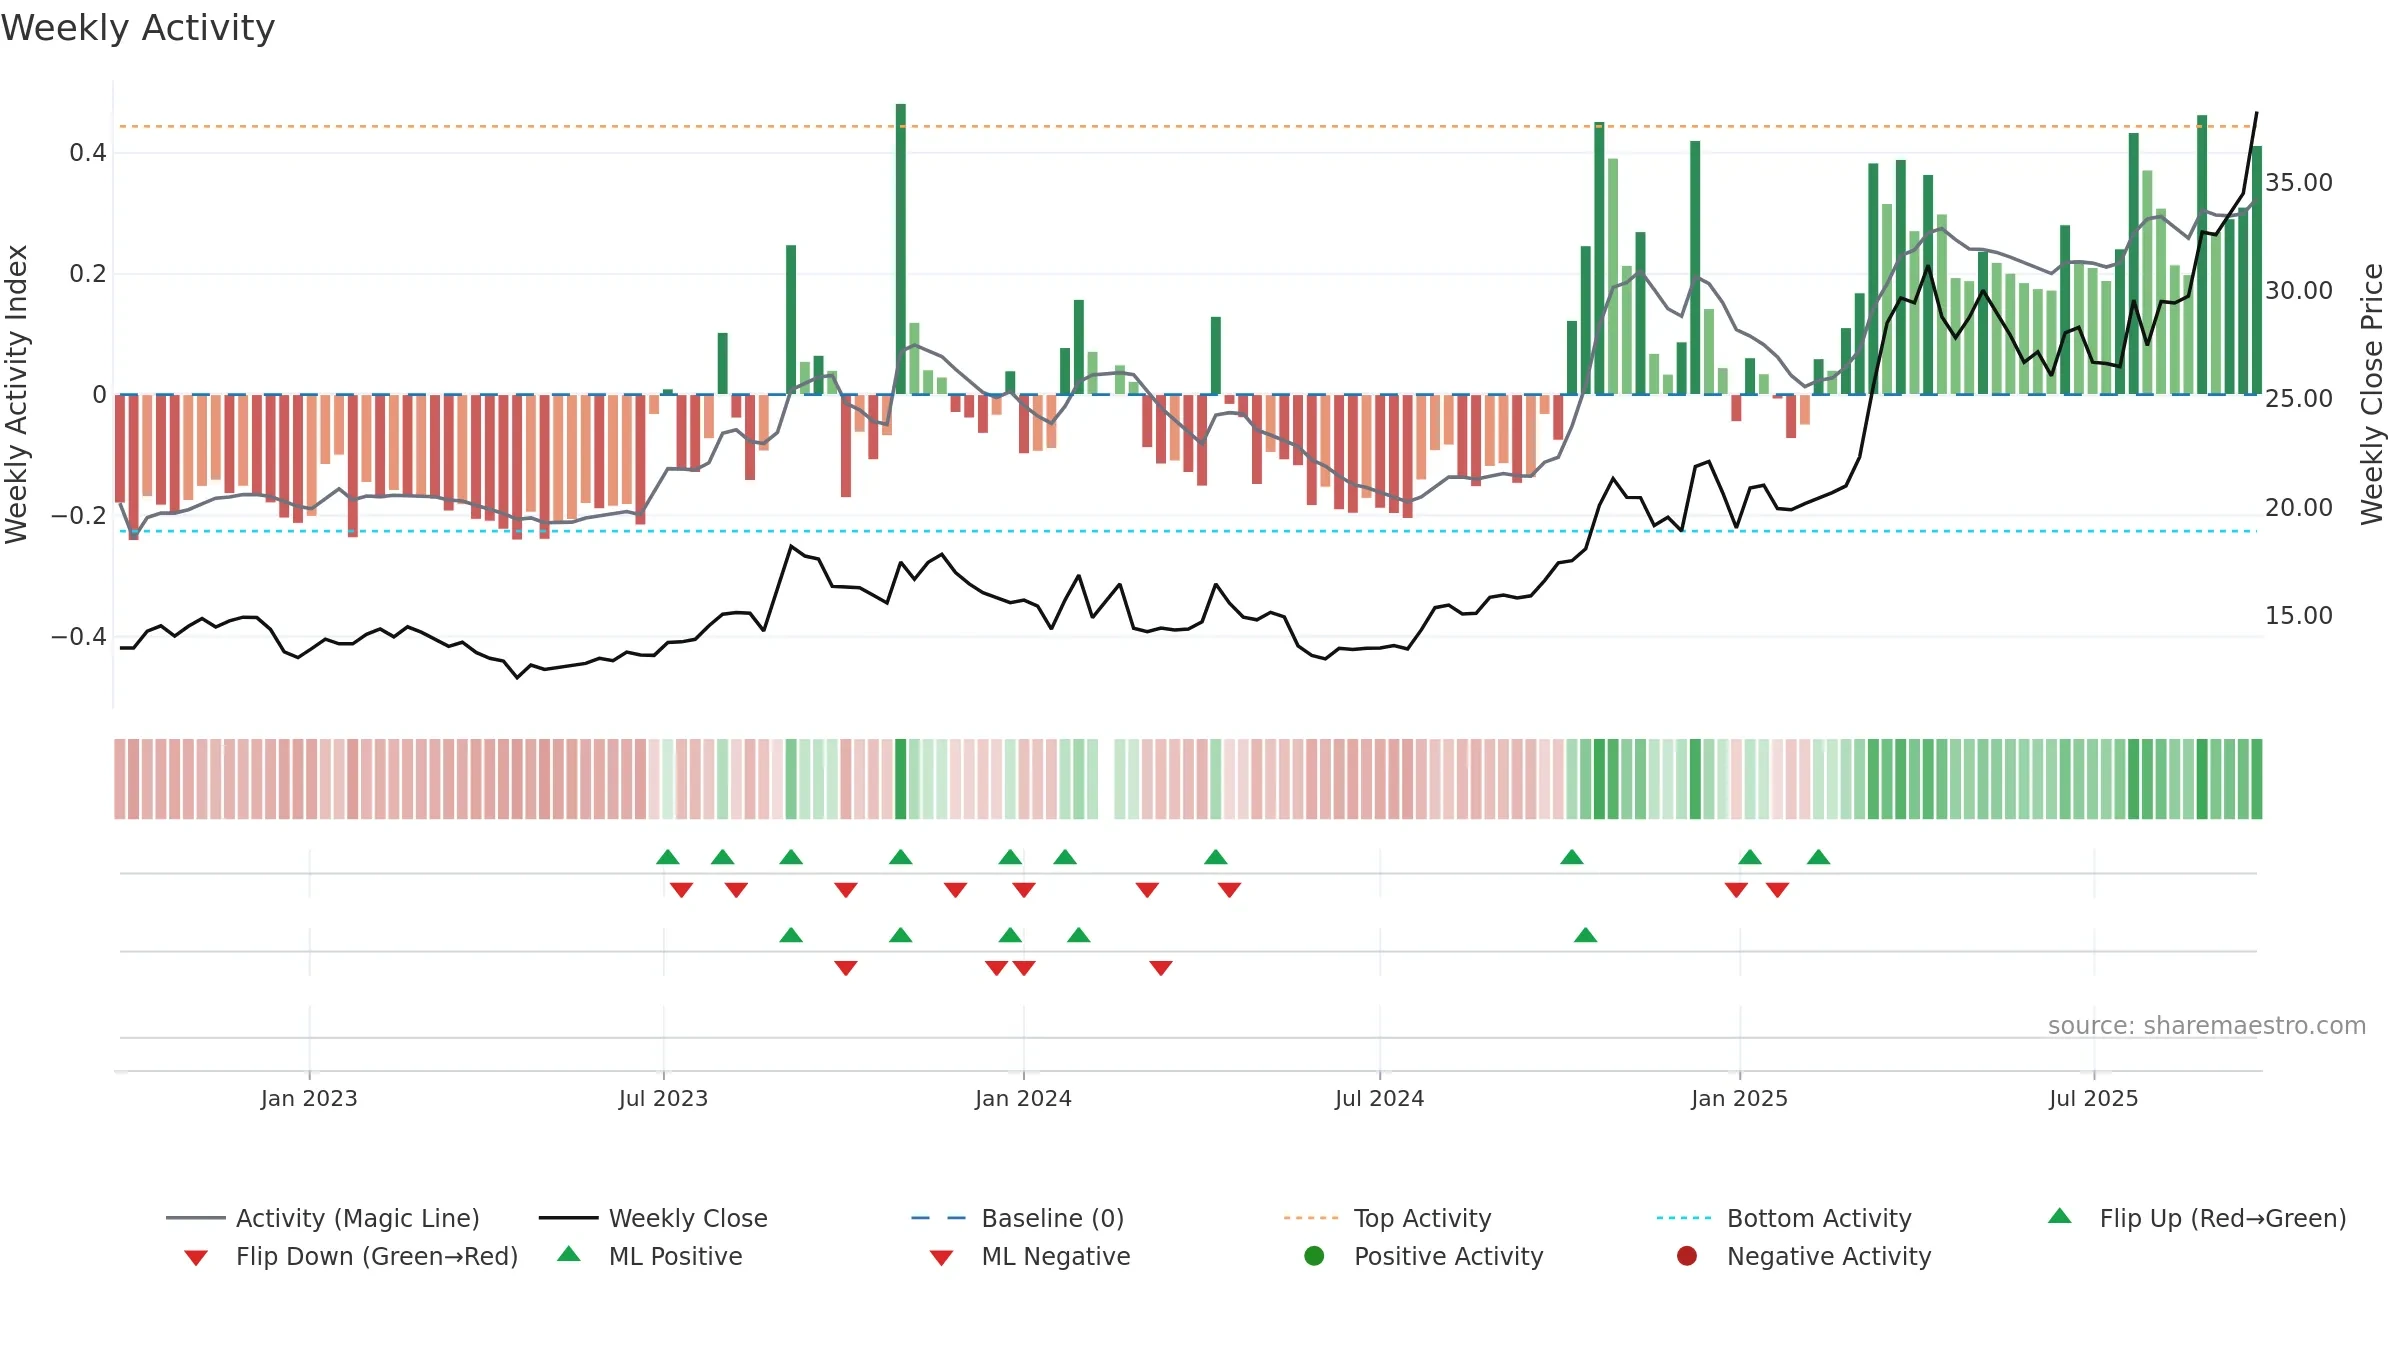
Task: Toggle the Top Activity legend entry
Action: pyautogui.click(x=1388, y=1218)
